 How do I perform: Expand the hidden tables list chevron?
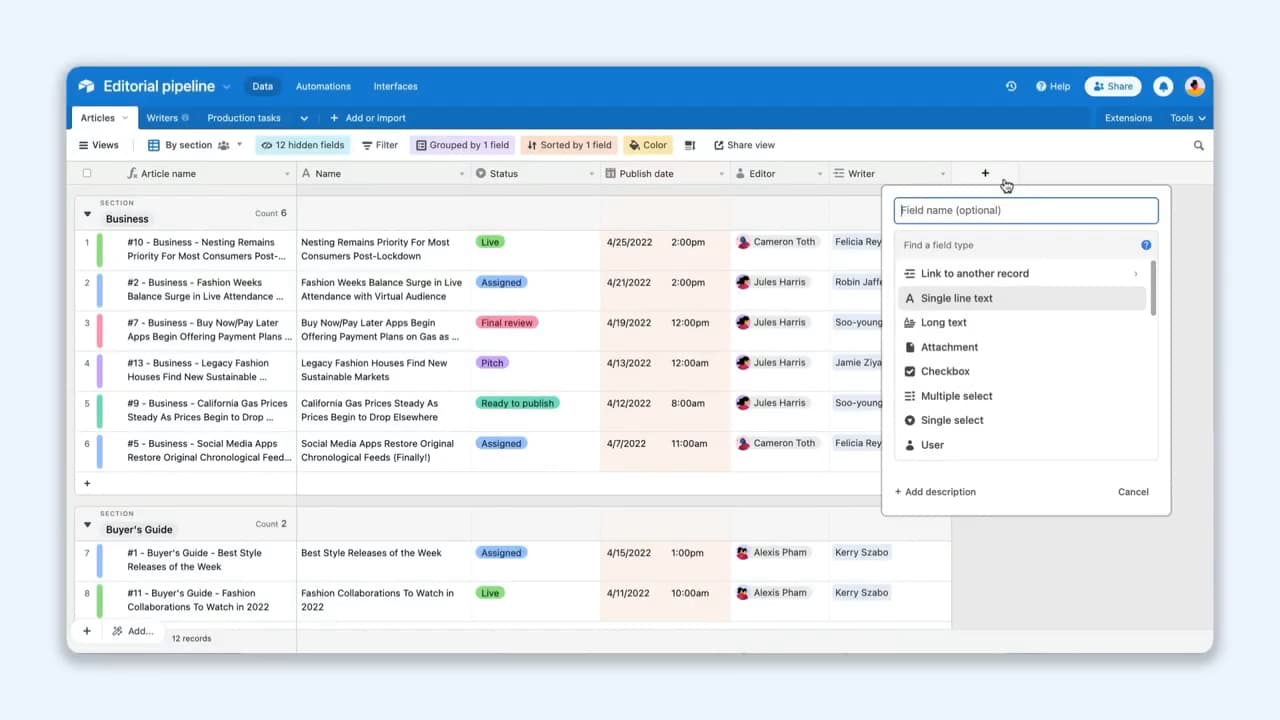click(304, 118)
